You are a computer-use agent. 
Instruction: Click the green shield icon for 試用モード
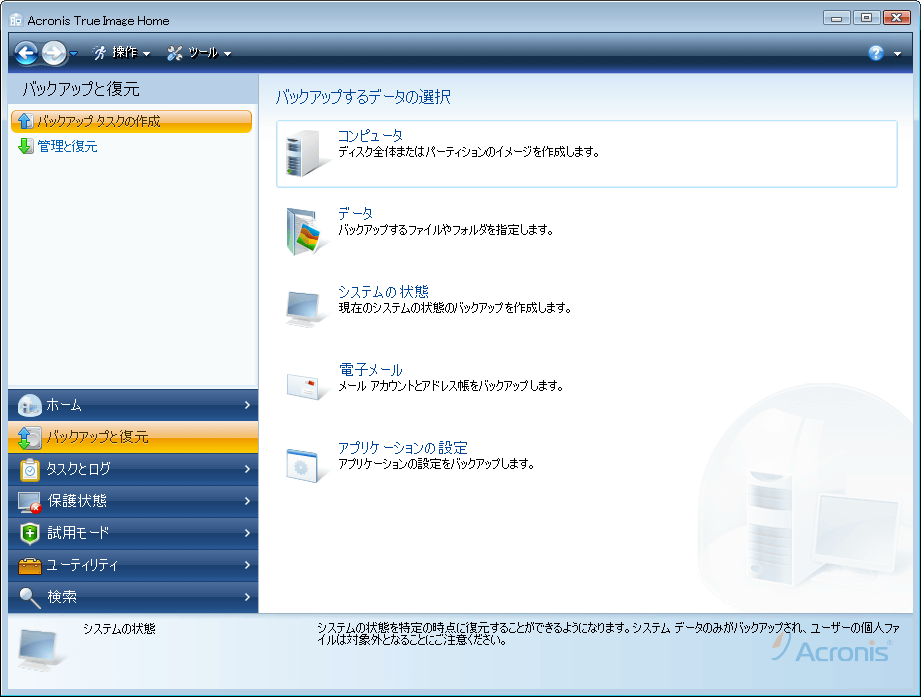tap(29, 533)
